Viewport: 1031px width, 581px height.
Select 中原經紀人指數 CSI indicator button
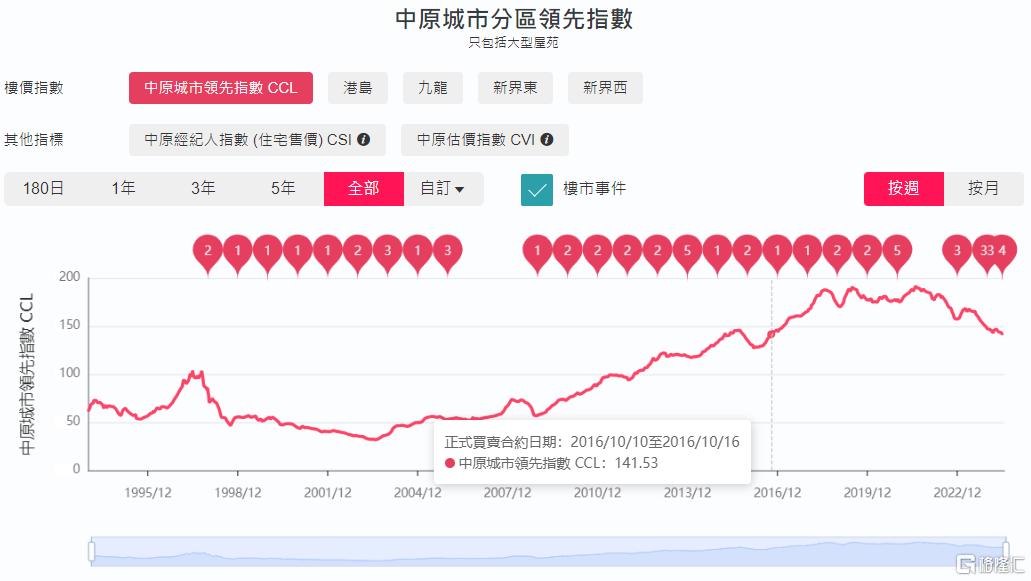[257, 140]
